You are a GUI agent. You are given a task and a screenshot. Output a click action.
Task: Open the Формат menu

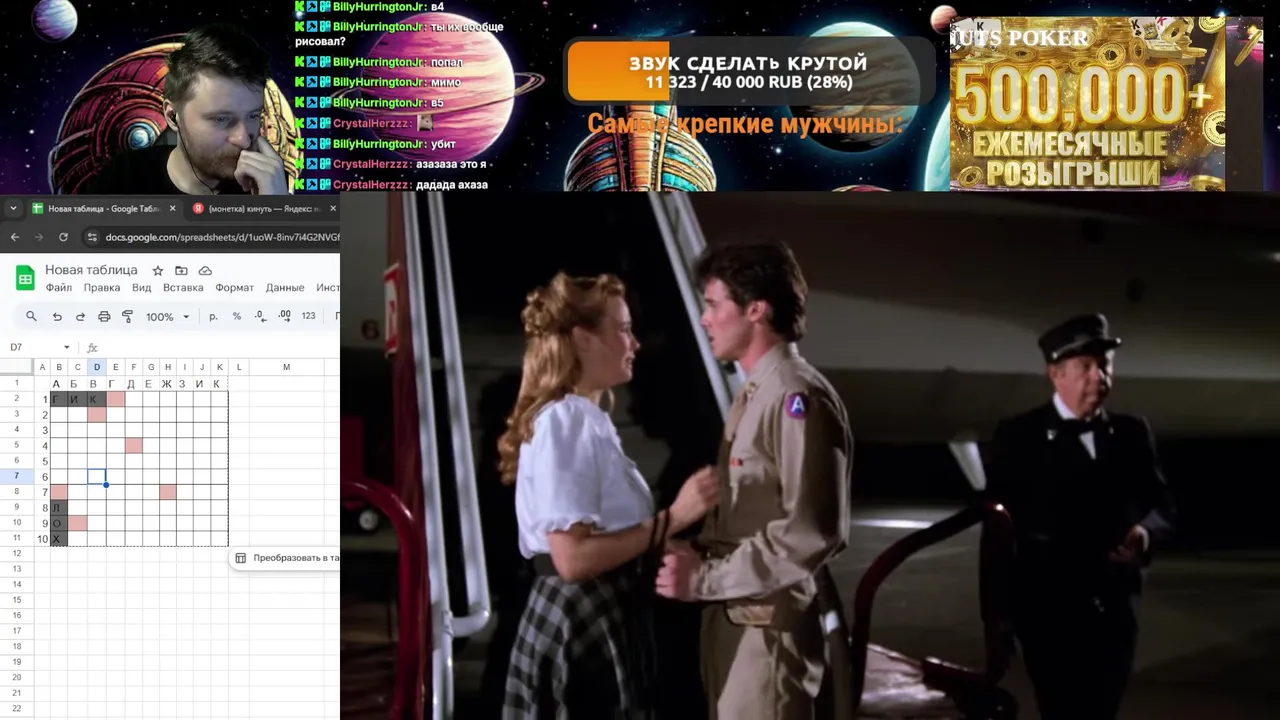tap(235, 288)
